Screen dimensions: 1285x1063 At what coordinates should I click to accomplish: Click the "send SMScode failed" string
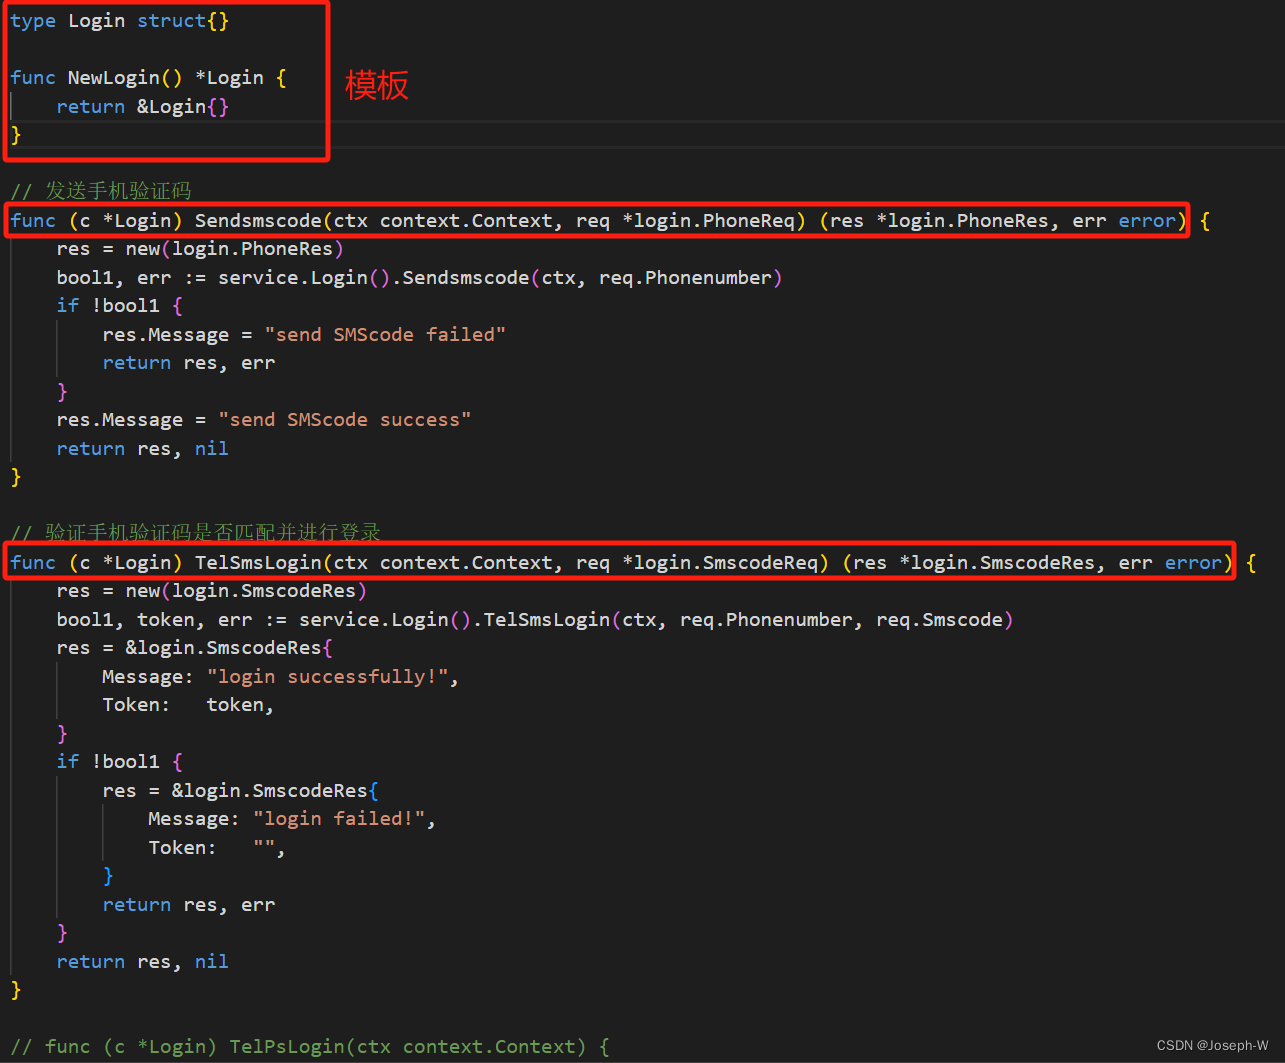pos(385,335)
